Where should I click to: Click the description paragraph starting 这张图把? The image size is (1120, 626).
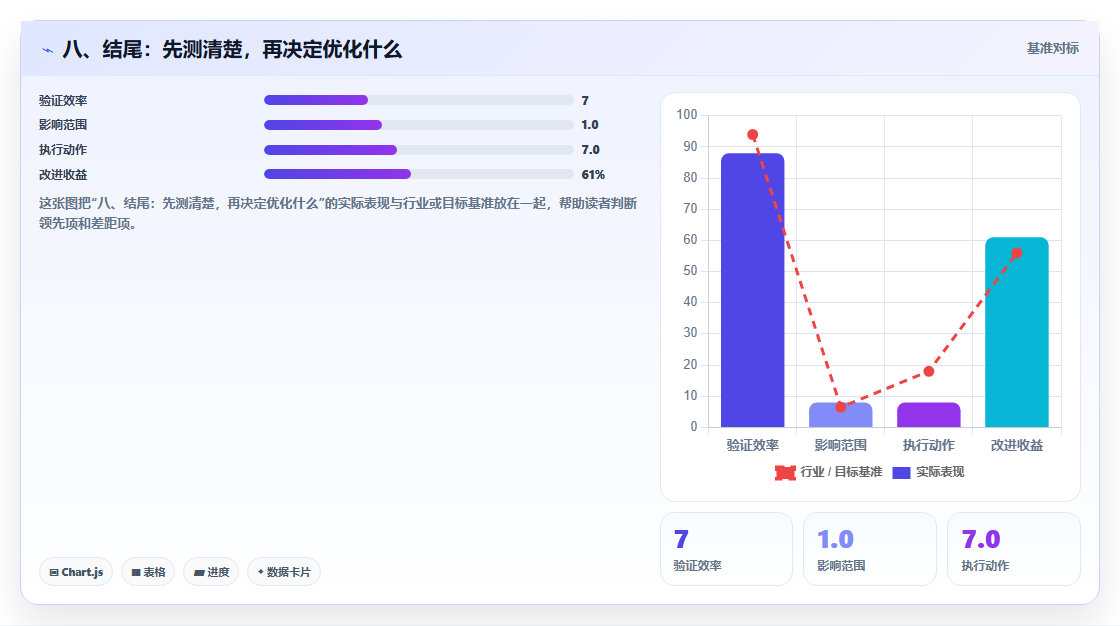tap(338, 213)
